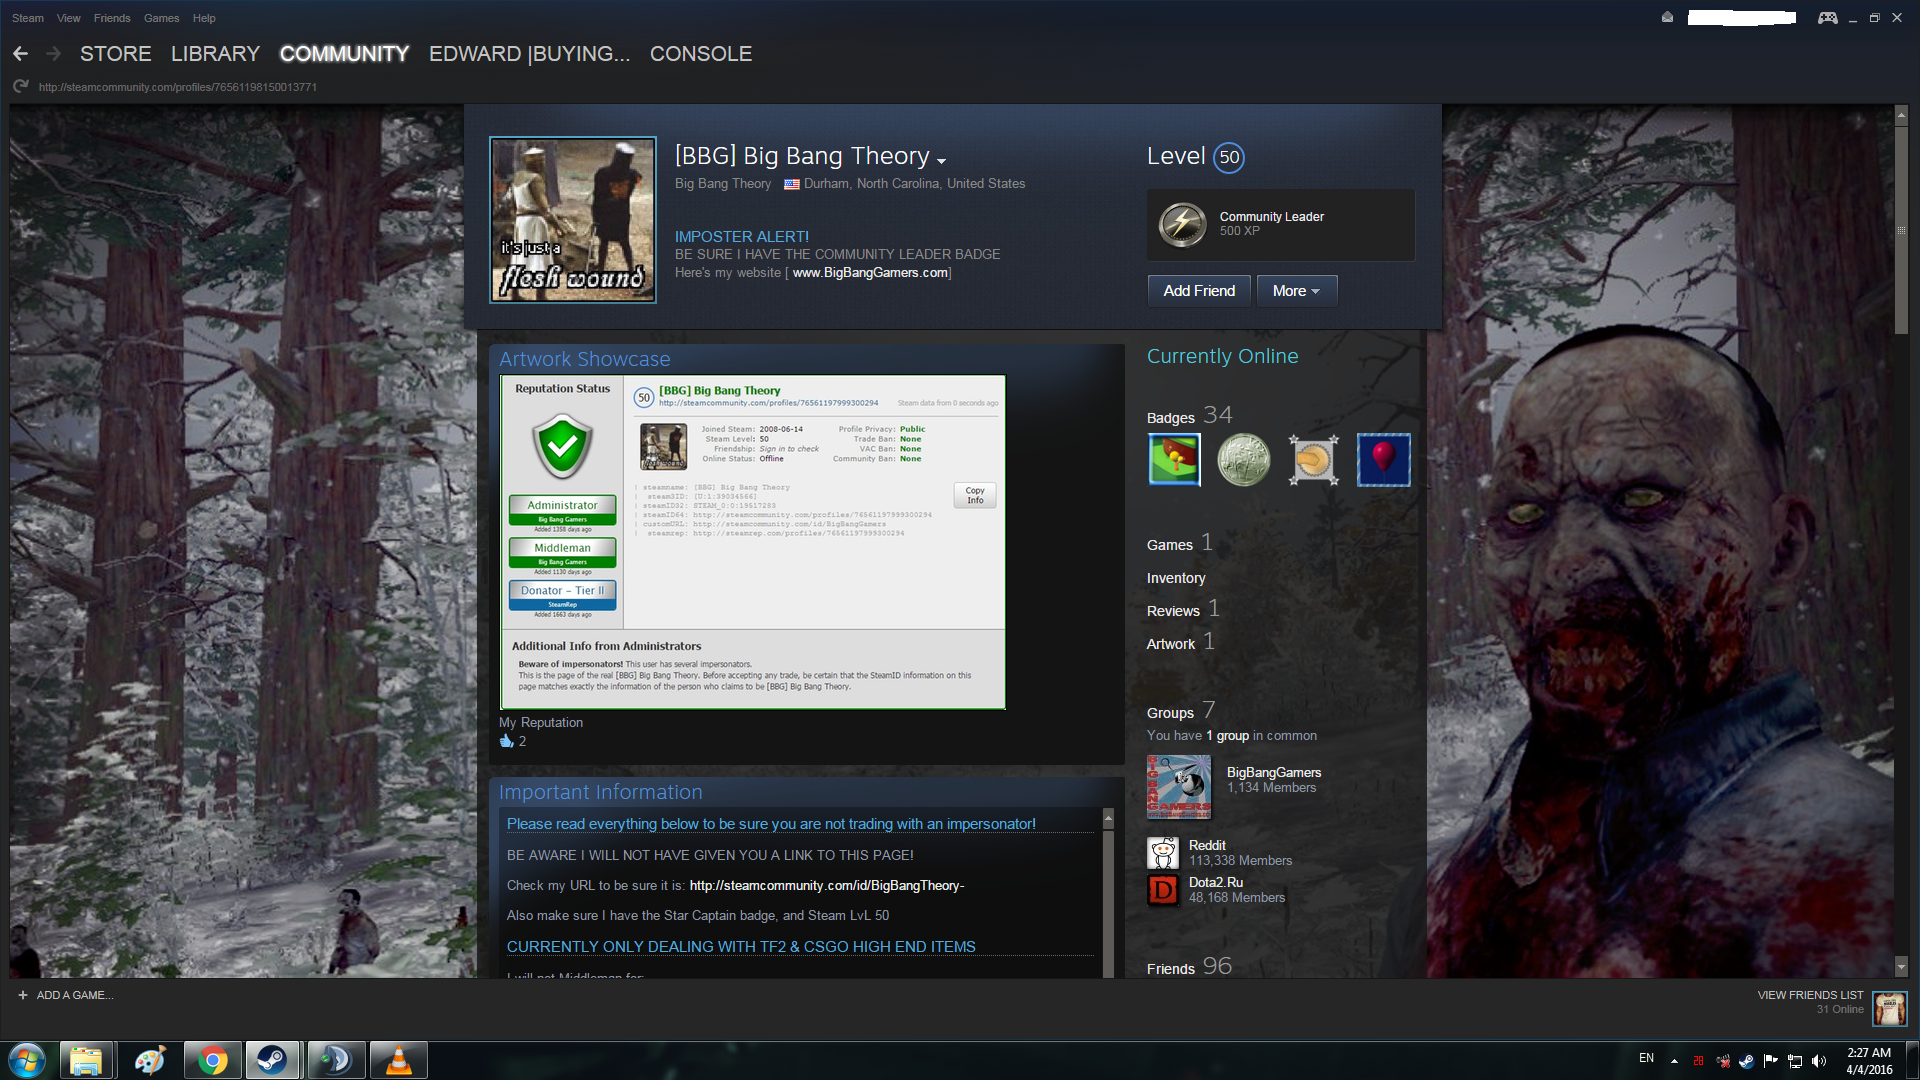
Task: Open Chrome from the Windows taskbar
Action: [212, 1060]
